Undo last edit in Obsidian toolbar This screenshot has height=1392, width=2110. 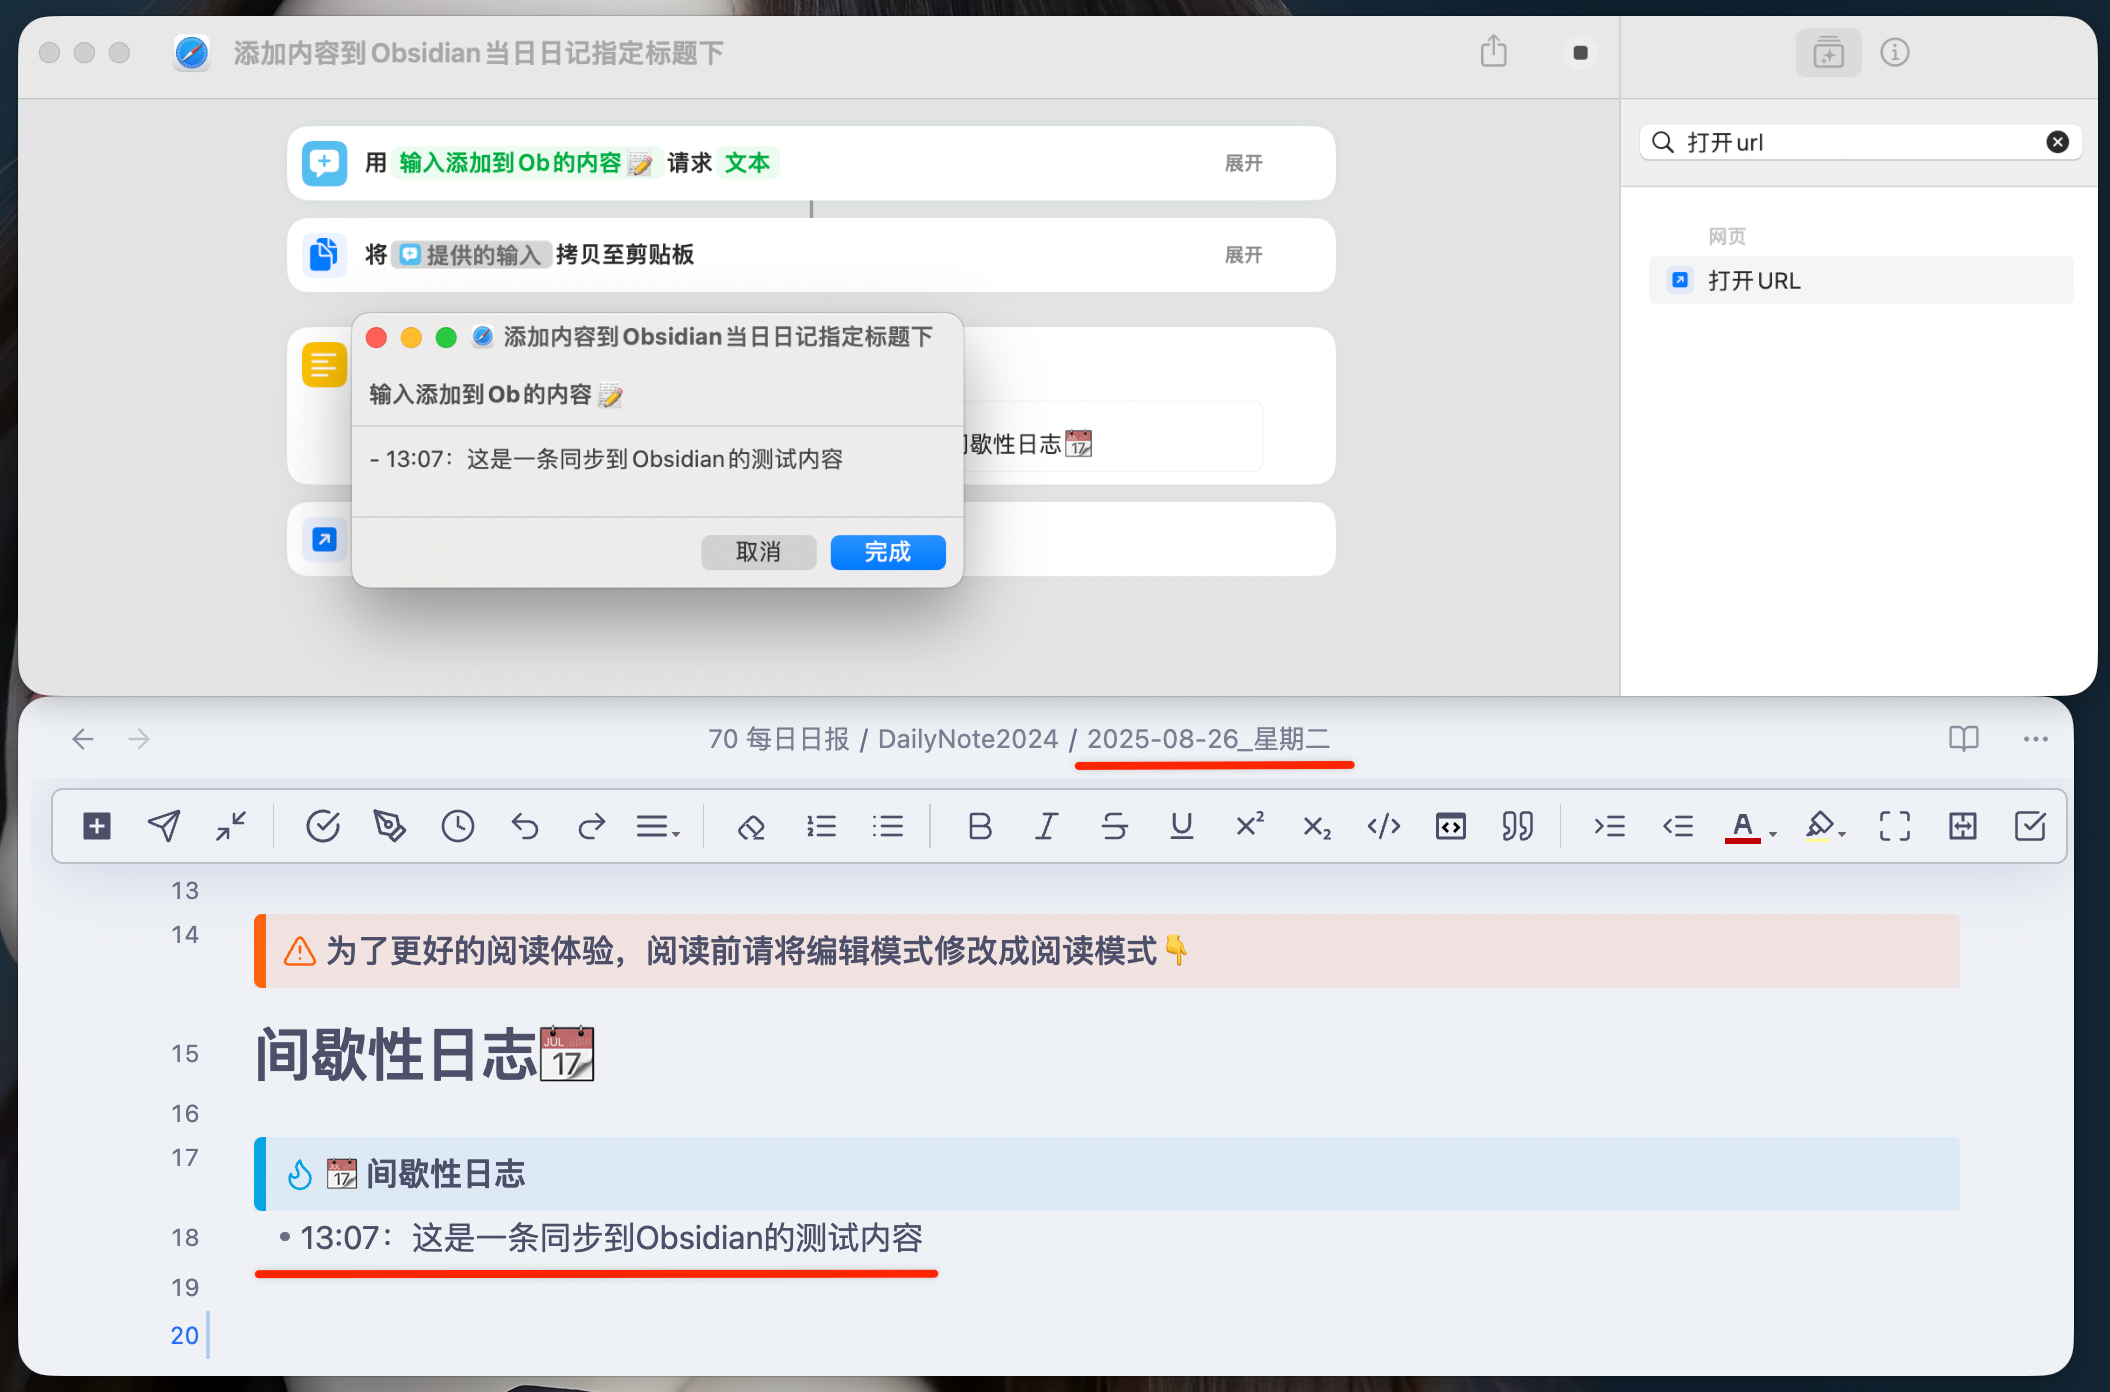pyautogui.click(x=525, y=826)
